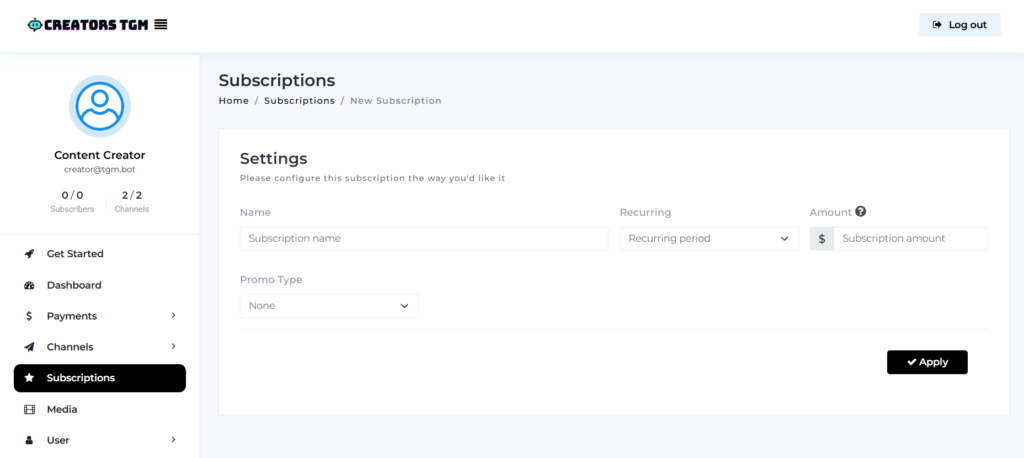1024x458 pixels.
Task: Click the Log out button
Action: point(959,25)
